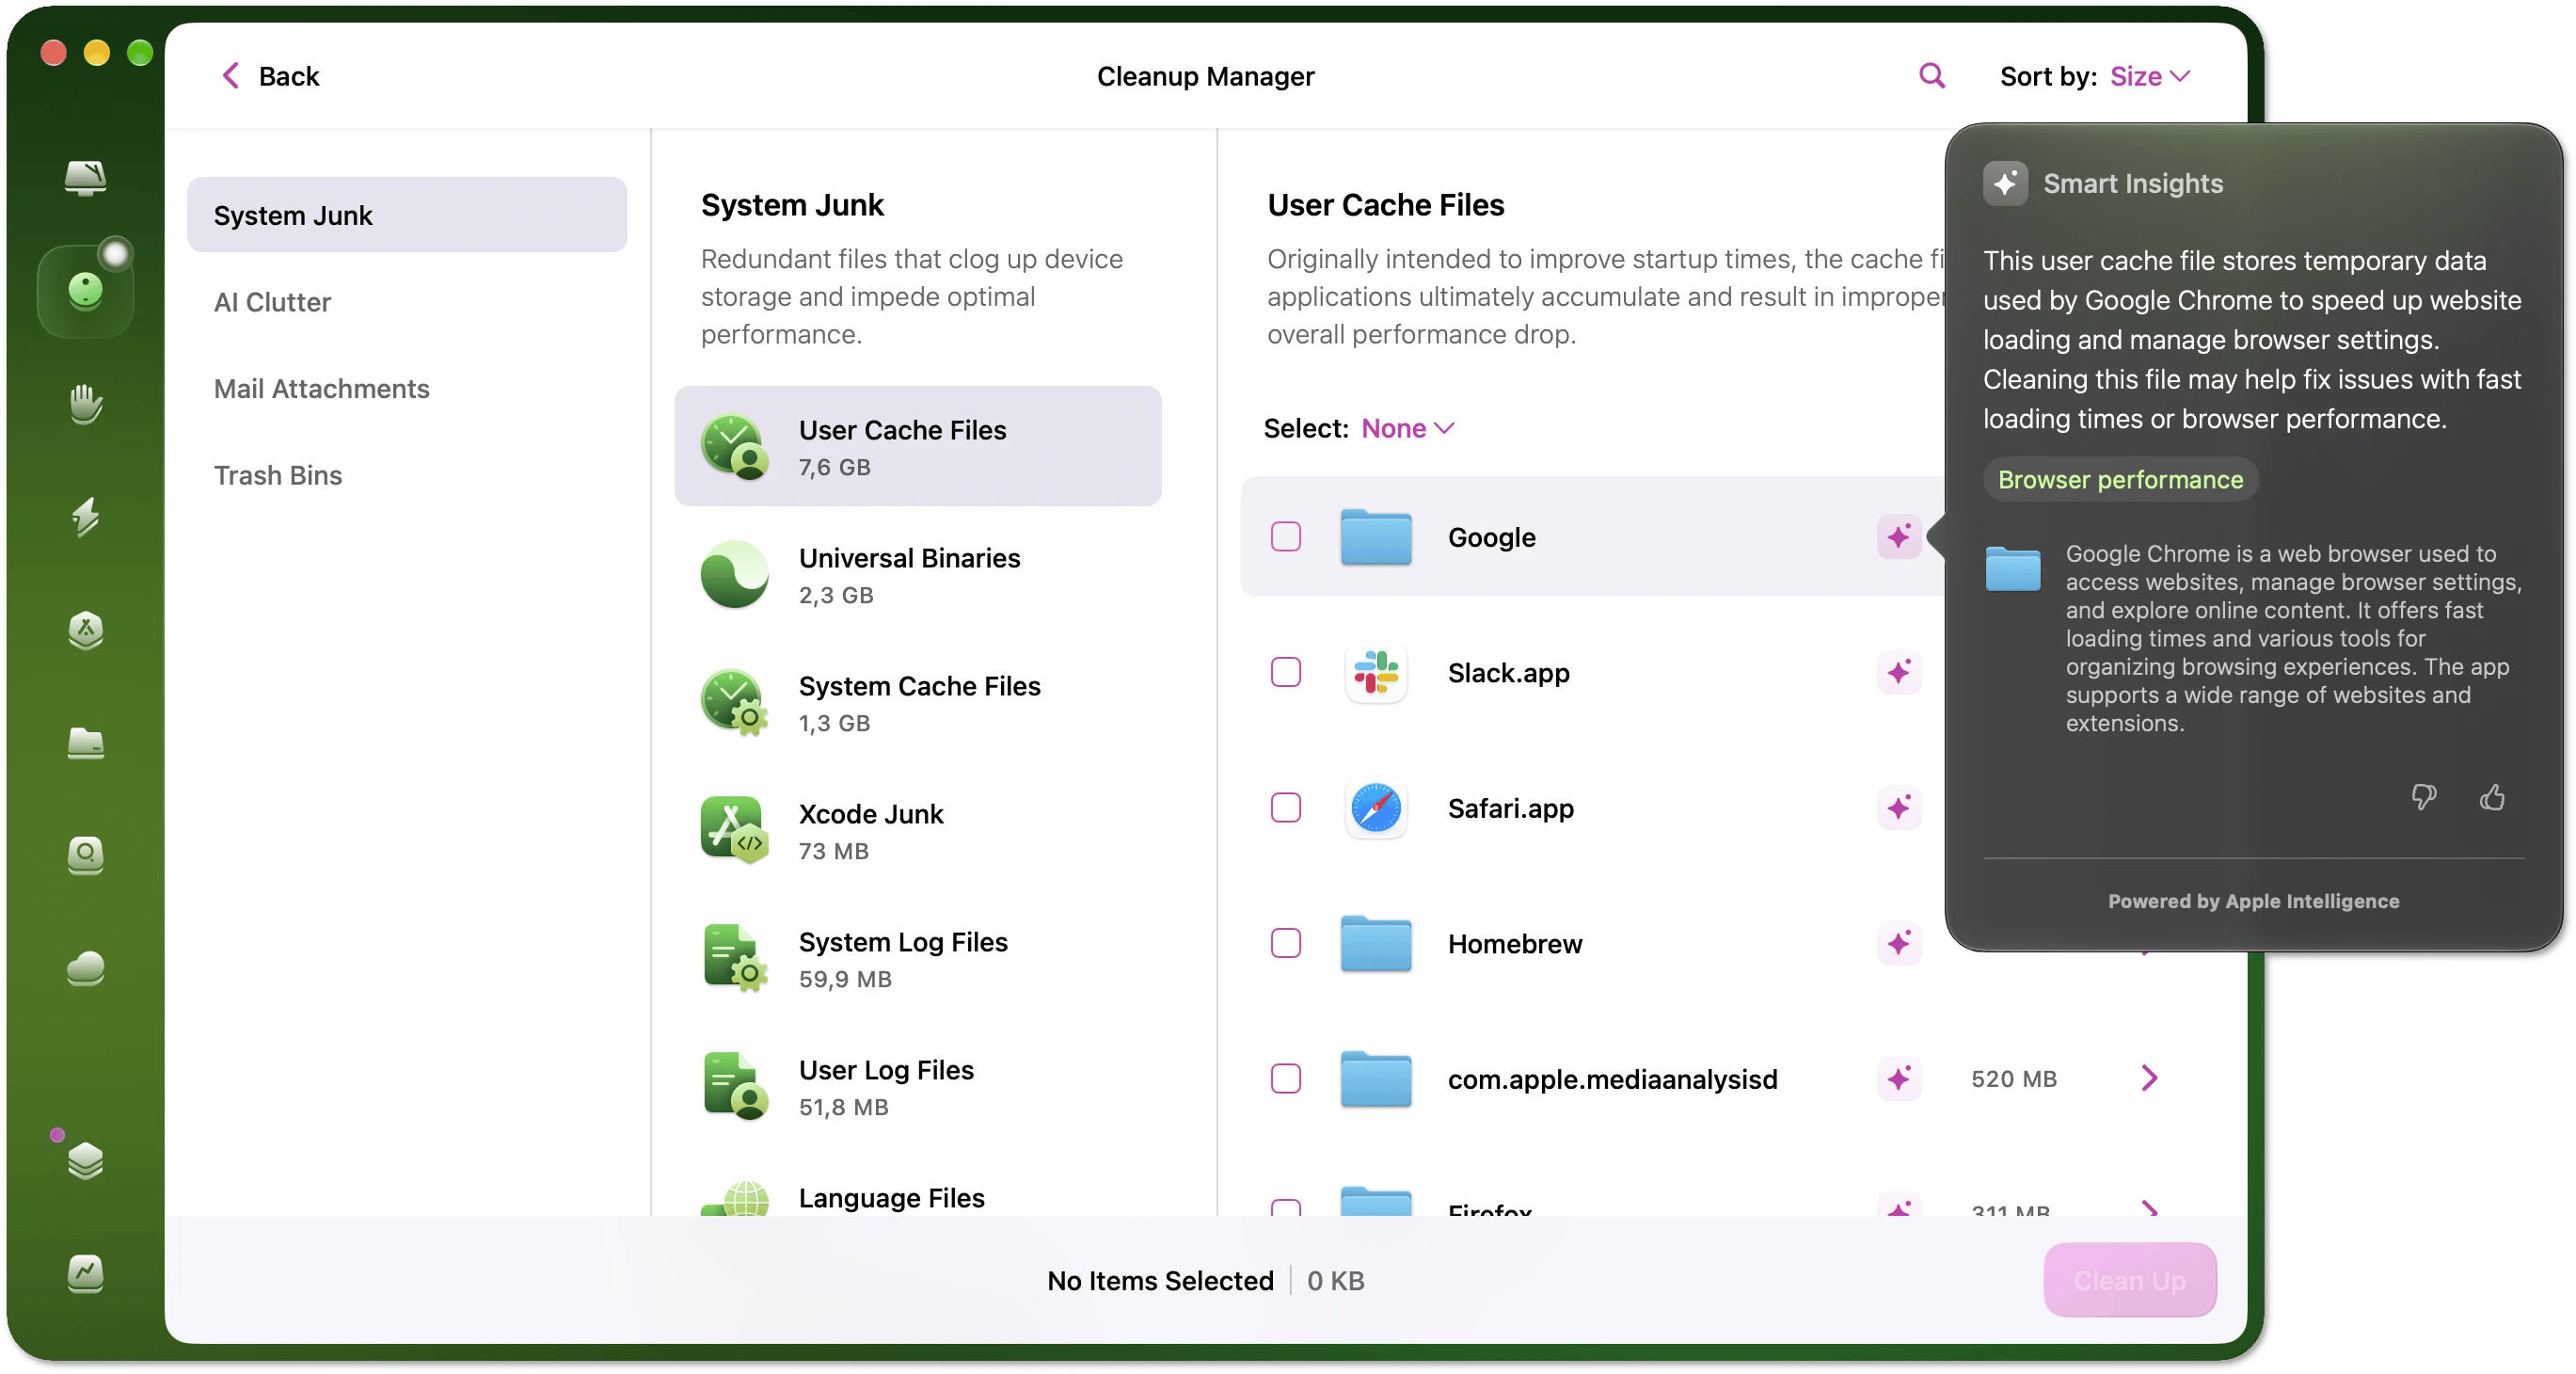Check the Google folder checkbox
The height and width of the screenshot is (1374, 2576).
[1285, 537]
